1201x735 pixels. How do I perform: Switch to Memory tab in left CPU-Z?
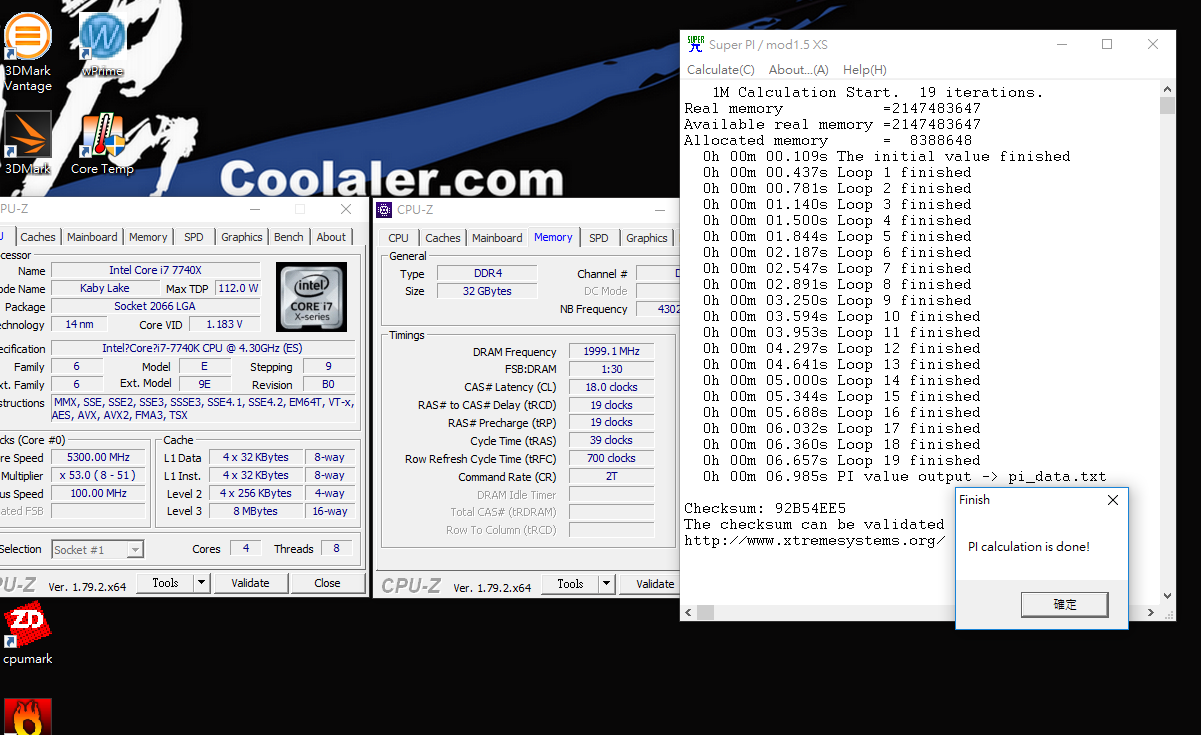[148, 237]
